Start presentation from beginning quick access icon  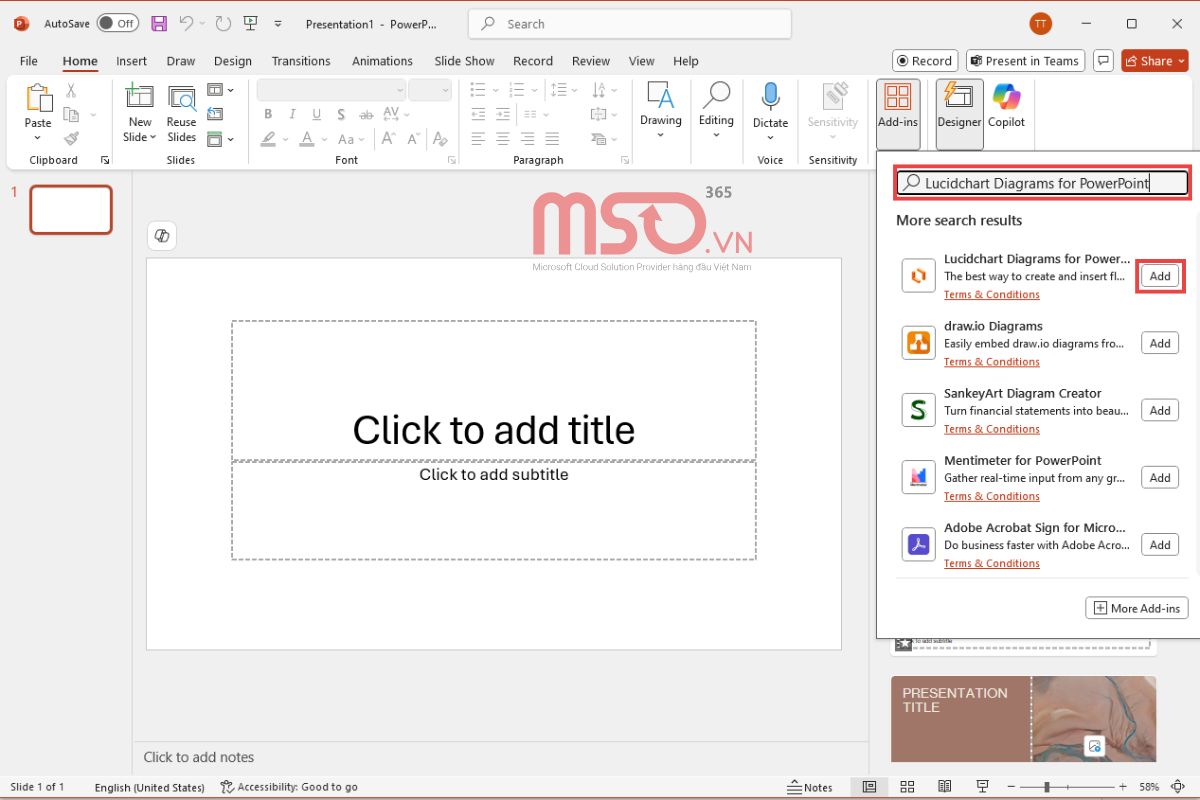coord(251,23)
